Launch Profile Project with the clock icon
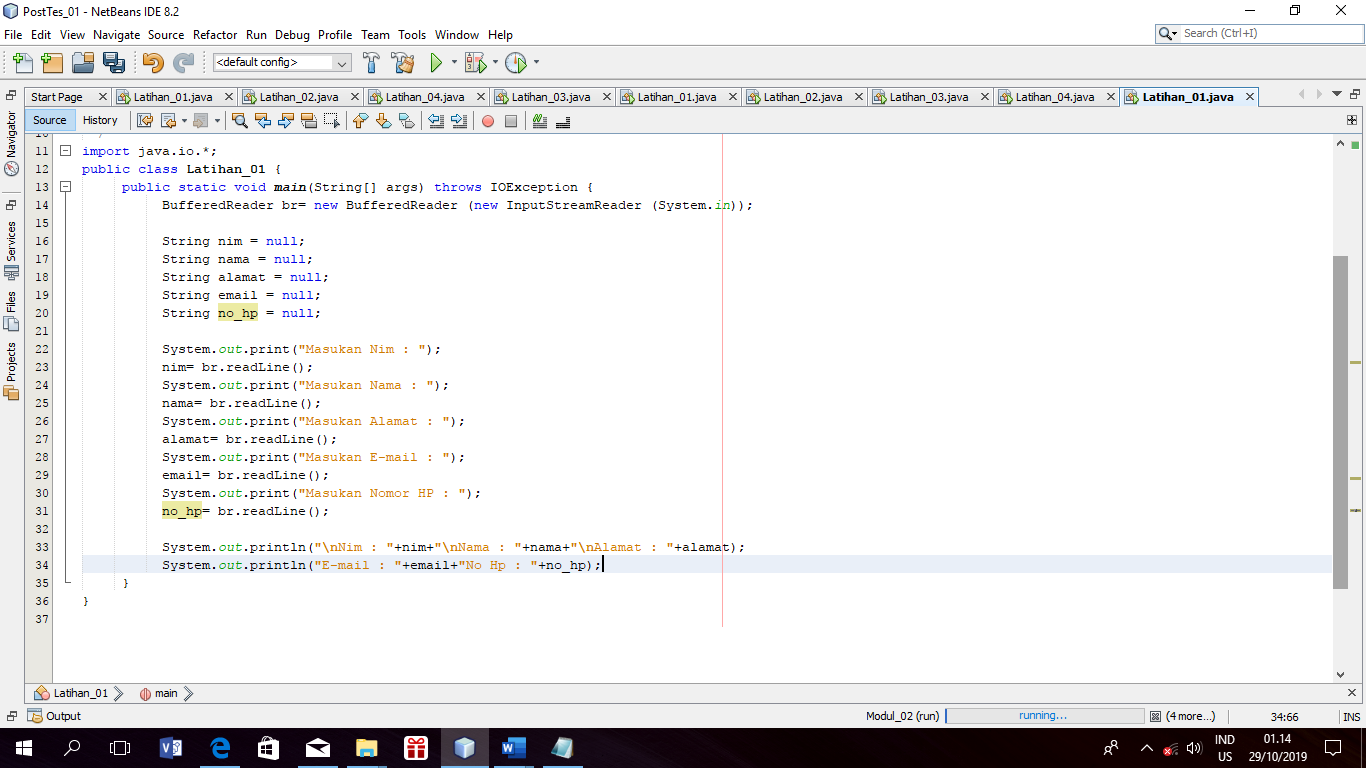The image size is (1366, 768). [515, 62]
